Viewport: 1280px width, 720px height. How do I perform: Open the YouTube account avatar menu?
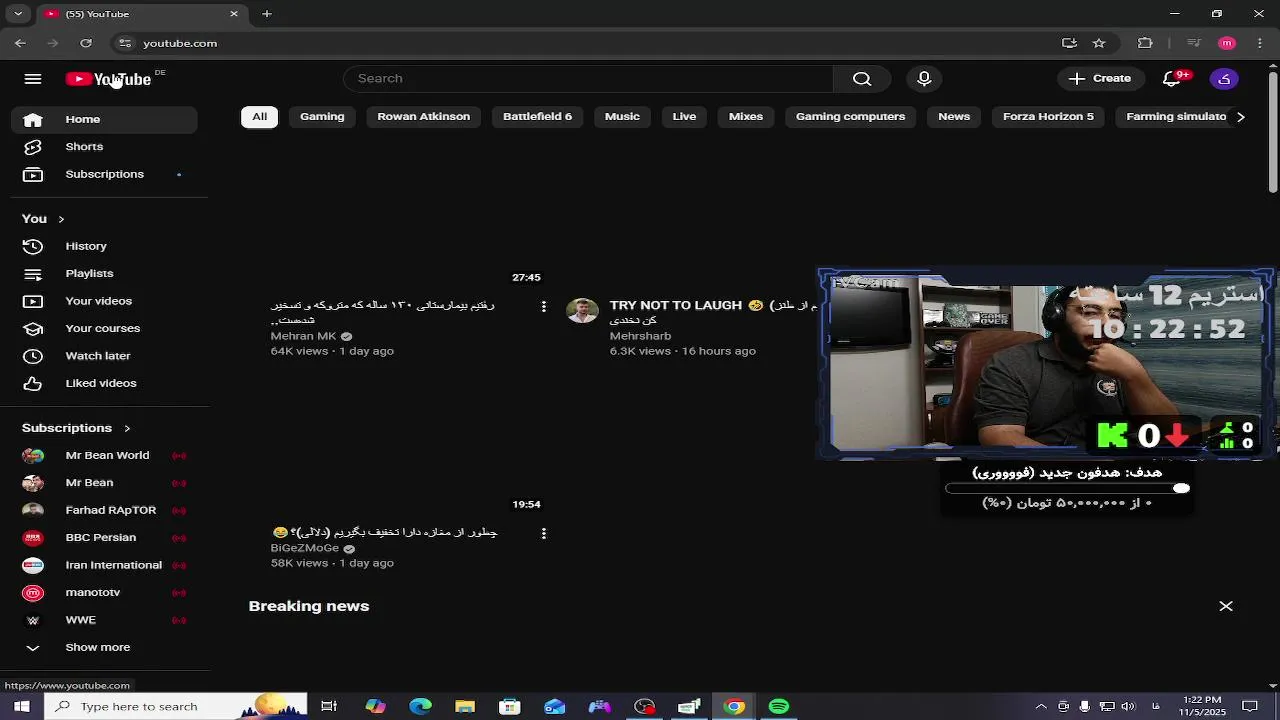click(x=1224, y=79)
